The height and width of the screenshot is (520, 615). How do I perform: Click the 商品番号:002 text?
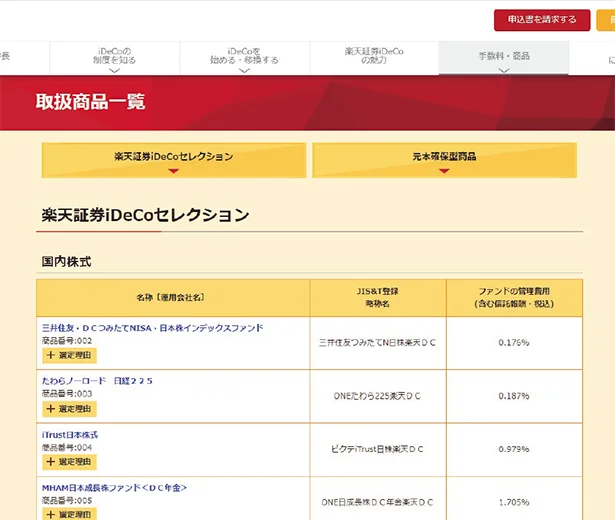[x=67, y=341]
